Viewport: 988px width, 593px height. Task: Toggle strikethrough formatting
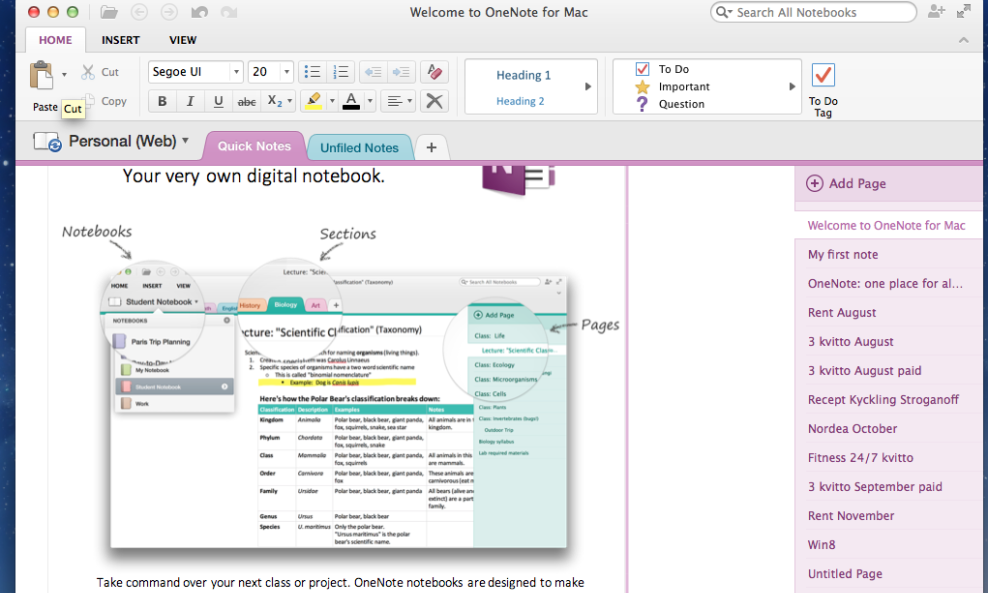pyautogui.click(x=246, y=101)
